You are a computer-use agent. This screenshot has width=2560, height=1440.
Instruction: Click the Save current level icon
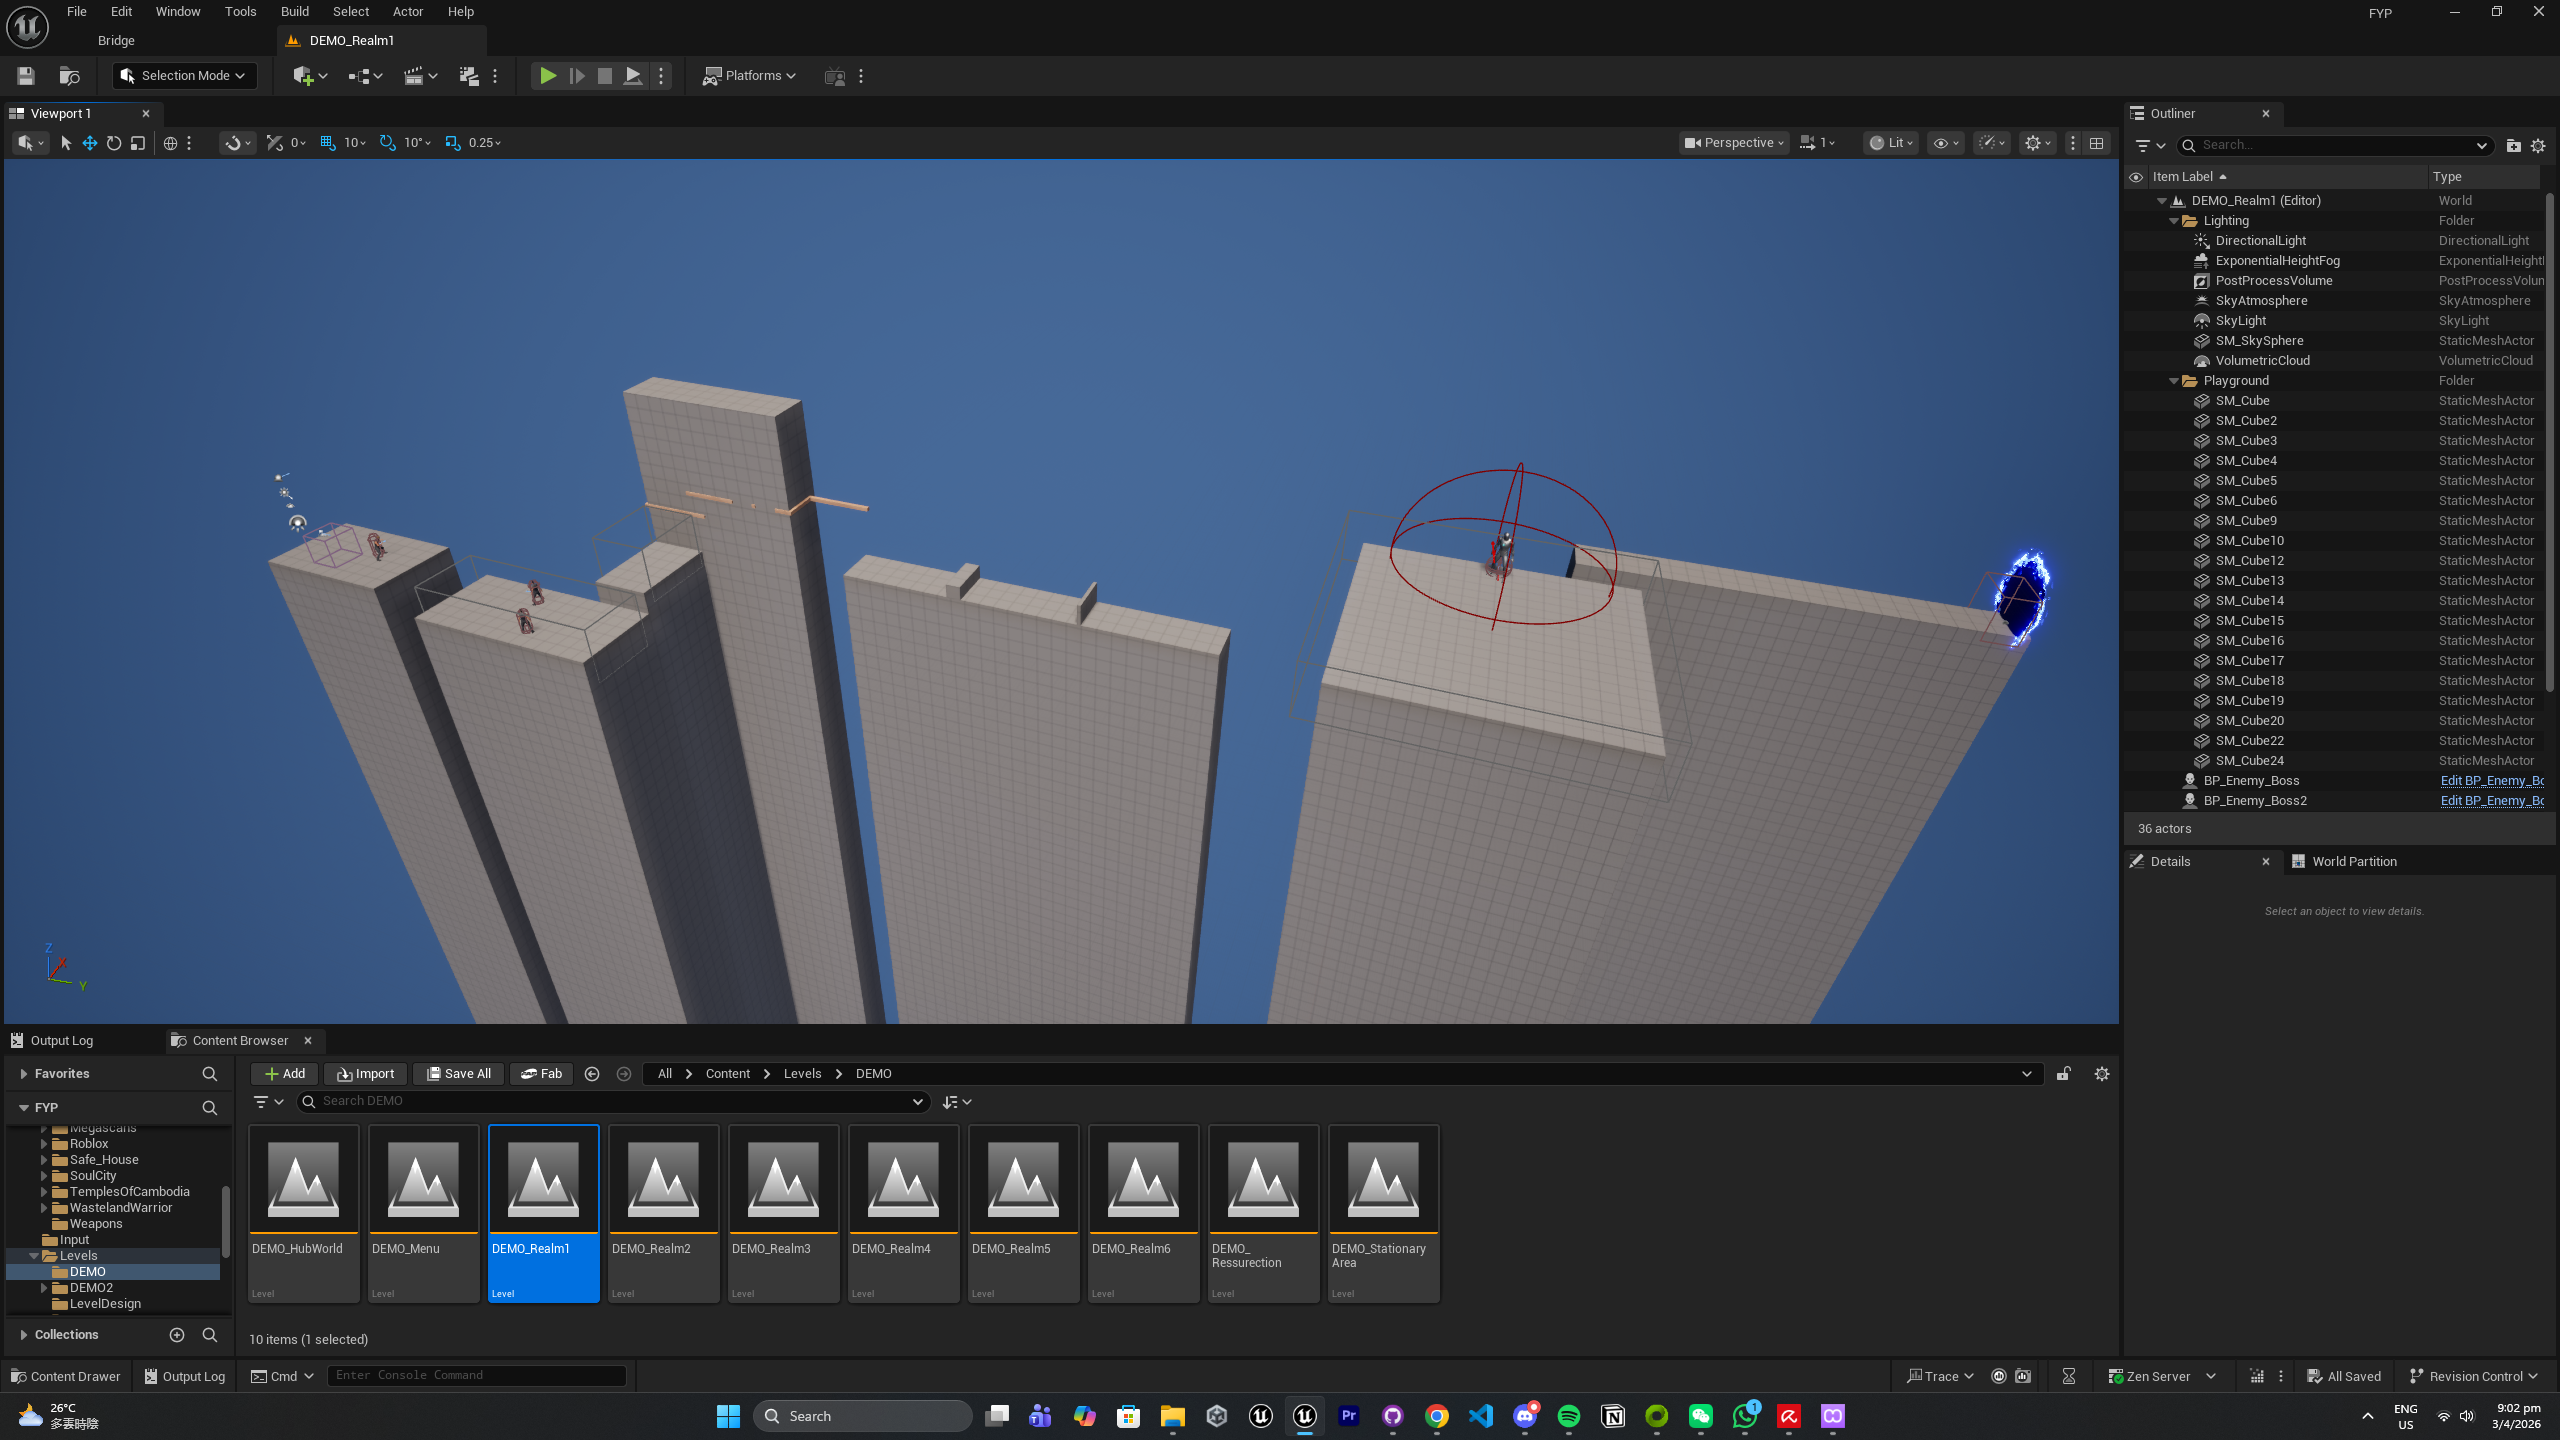[26, 76]
